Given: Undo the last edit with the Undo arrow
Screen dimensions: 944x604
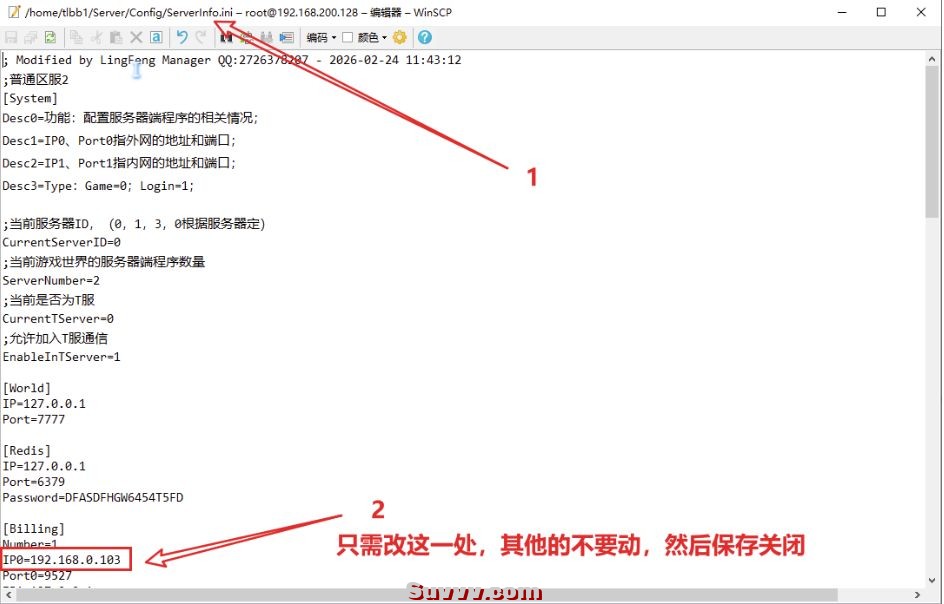Looking at the screenshot, I should pos(182,37).
